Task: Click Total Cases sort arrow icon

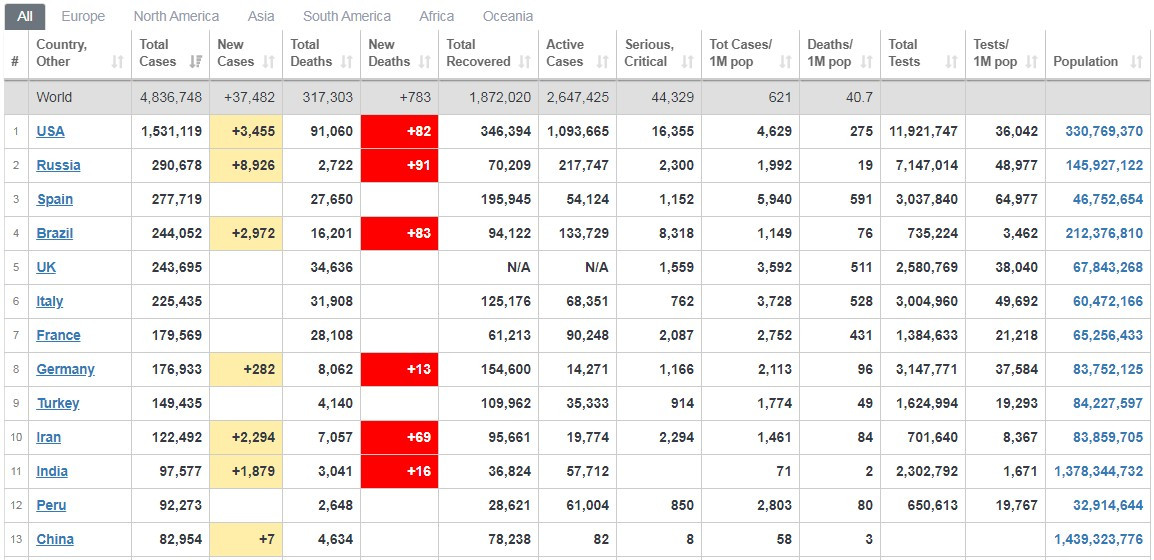Action: (x=196, y=62)
